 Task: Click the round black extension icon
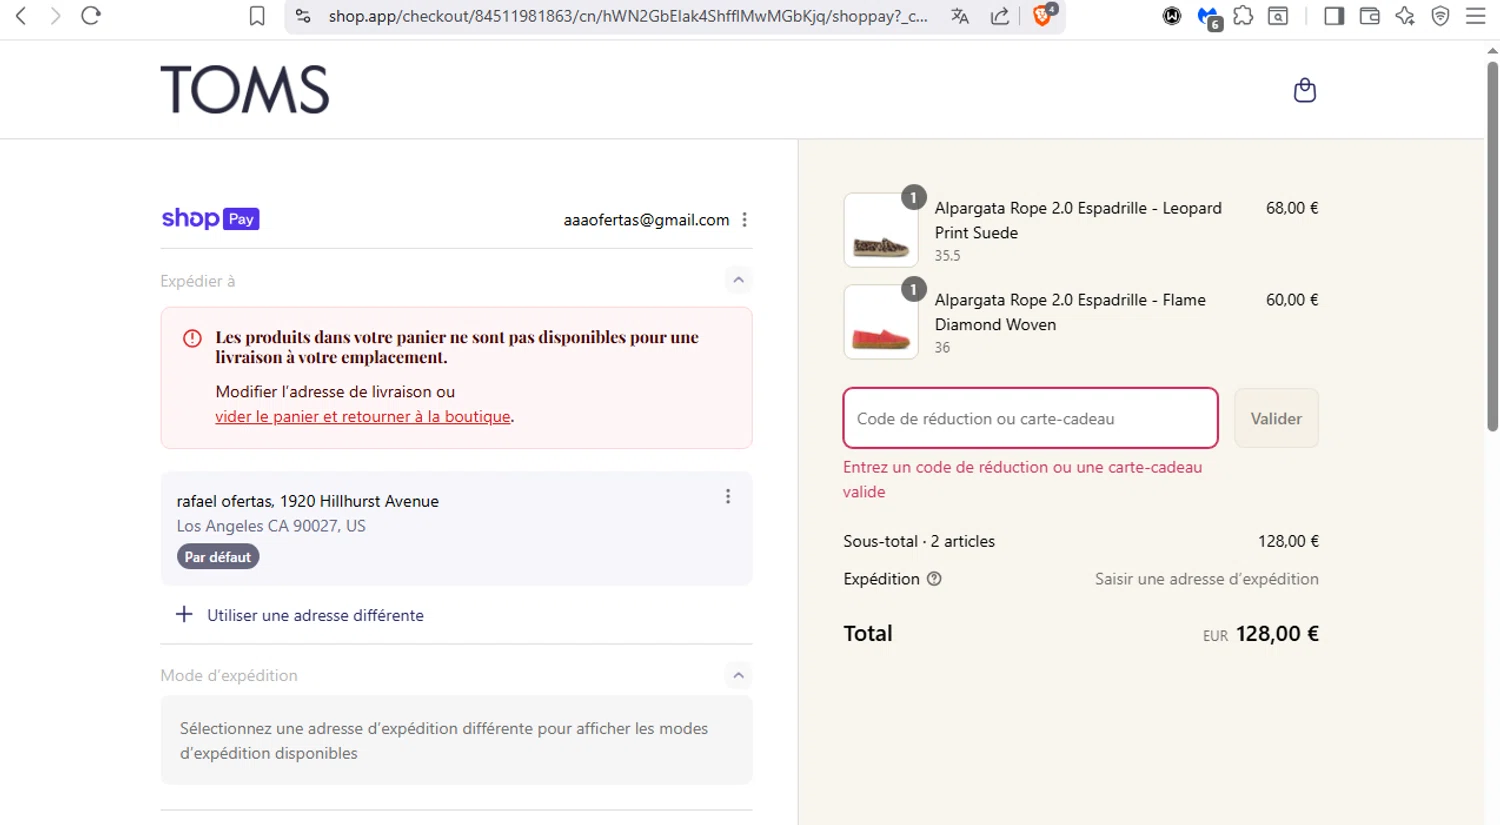1172,16
